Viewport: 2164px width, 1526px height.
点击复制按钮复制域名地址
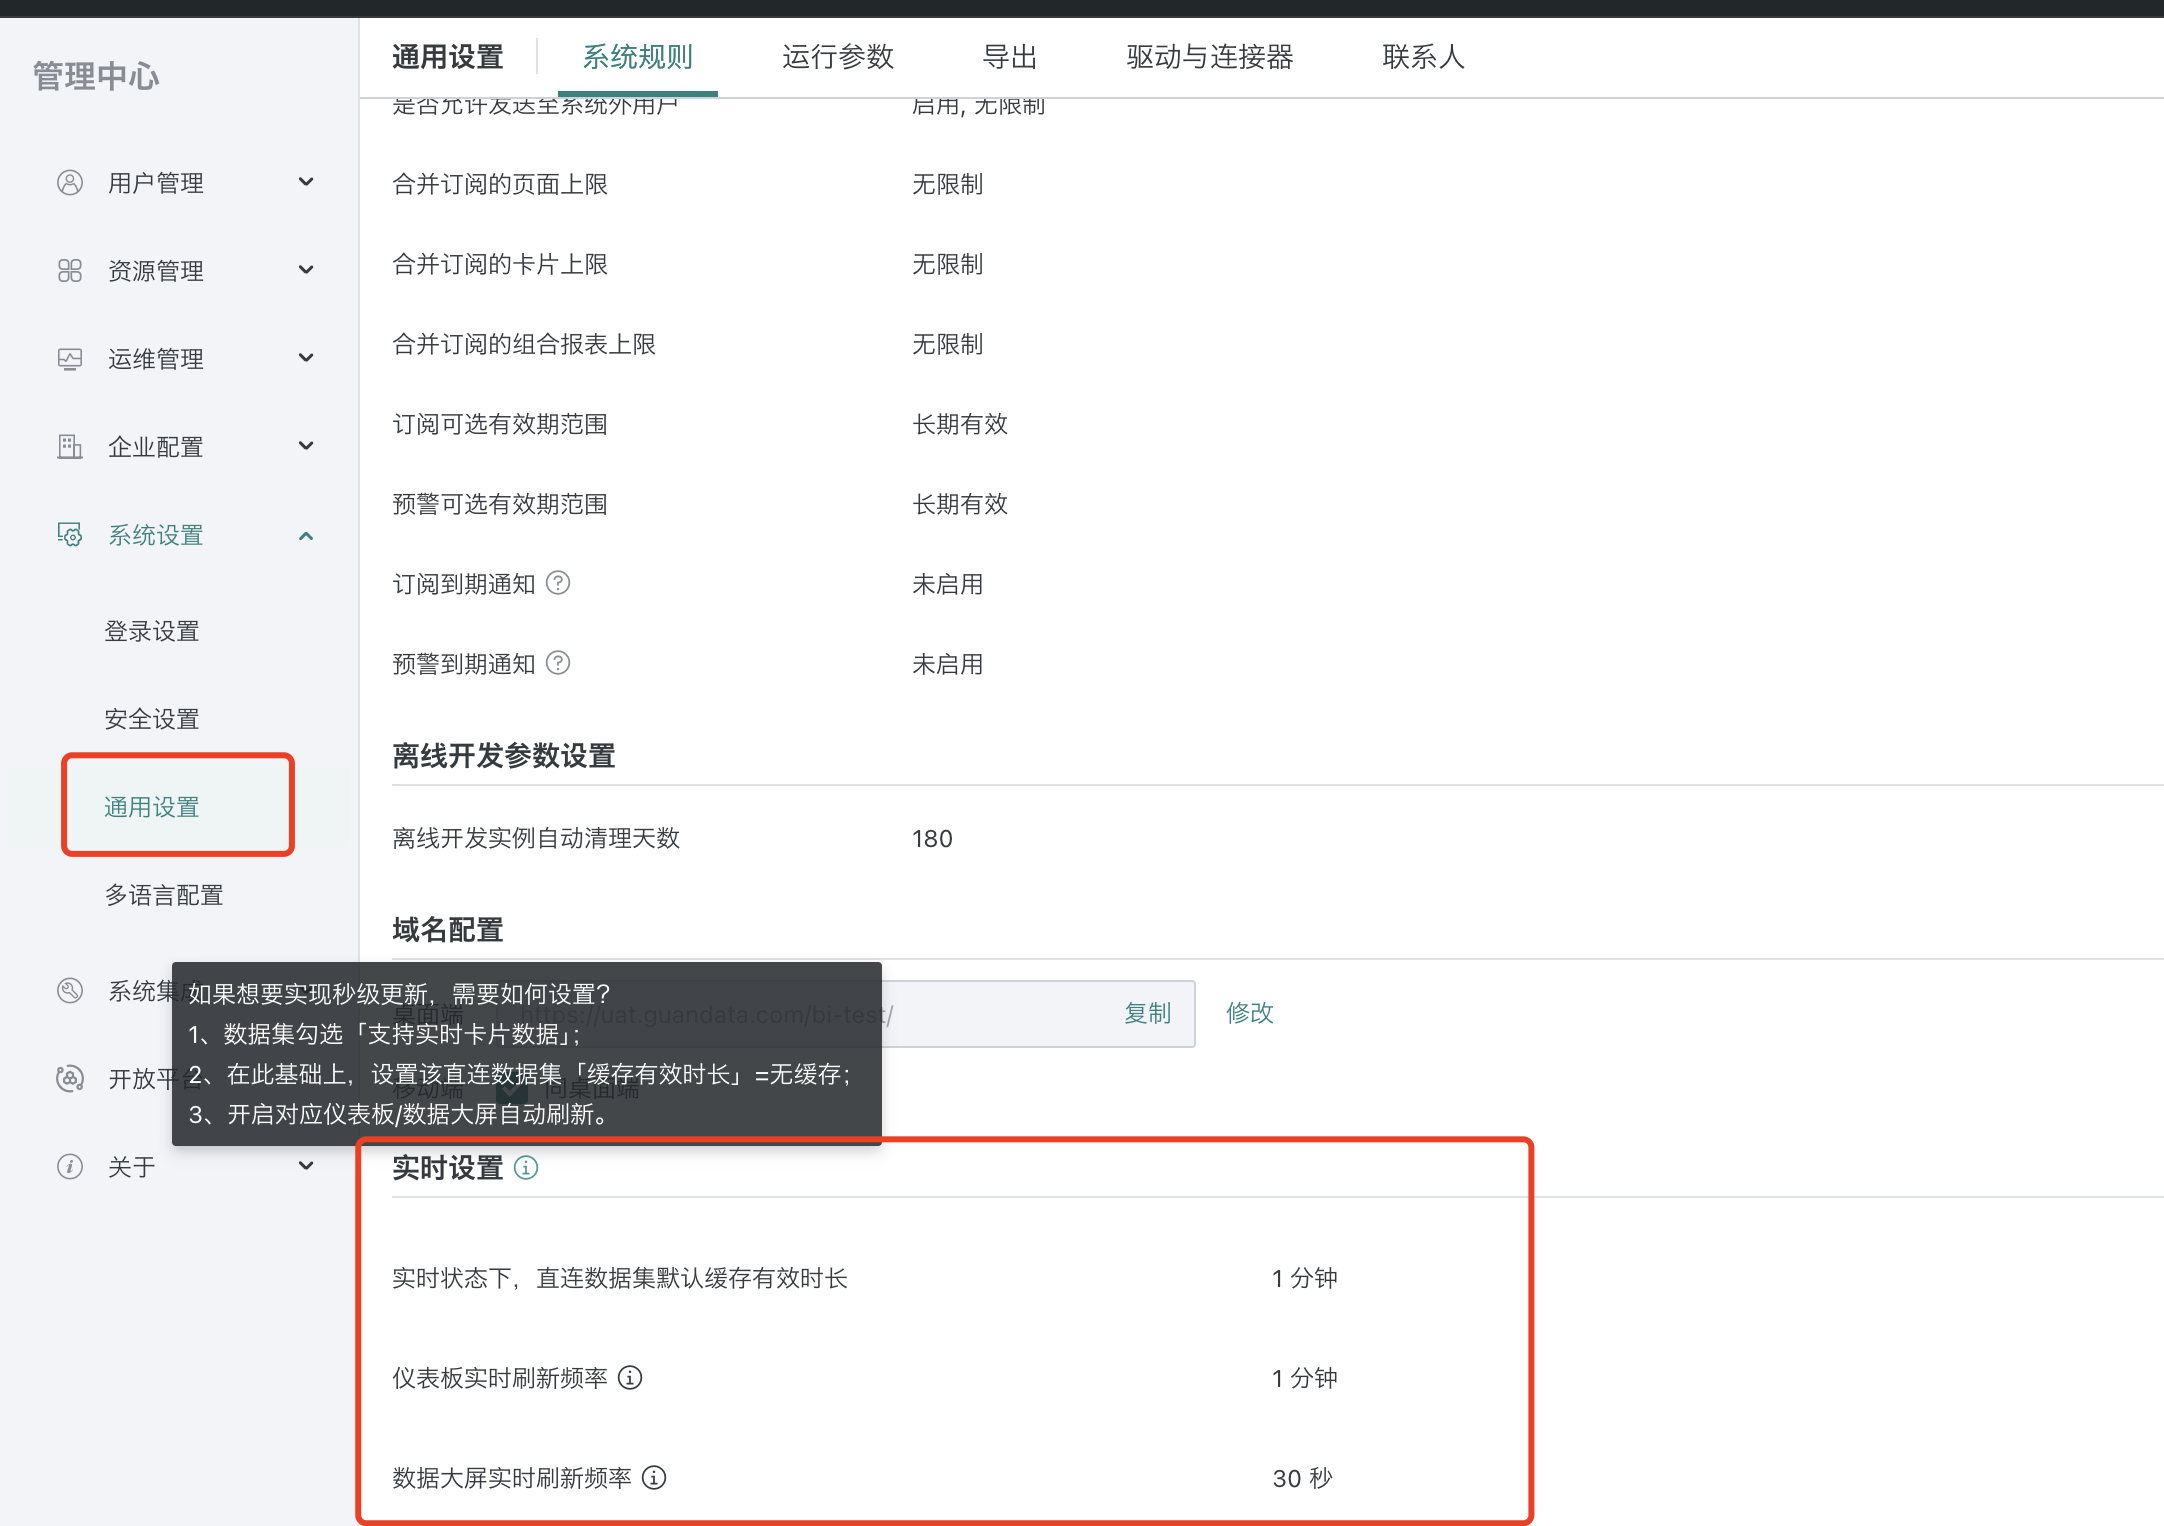tap(1148, 1013)
